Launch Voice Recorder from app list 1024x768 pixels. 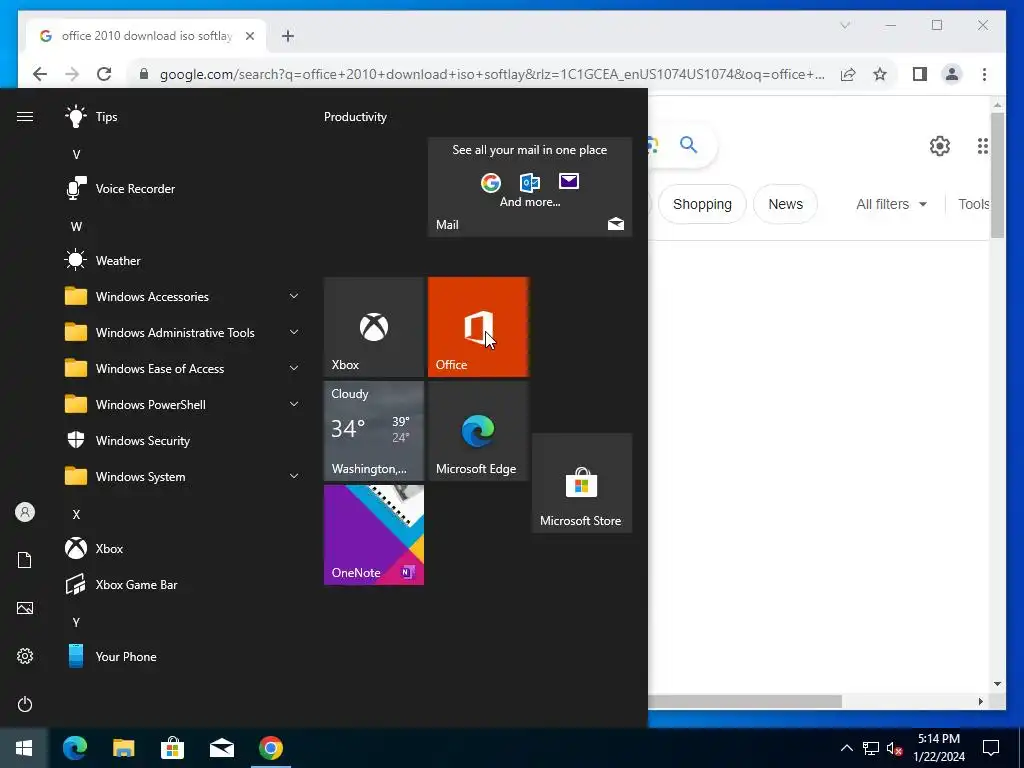(x=183, y=189)
